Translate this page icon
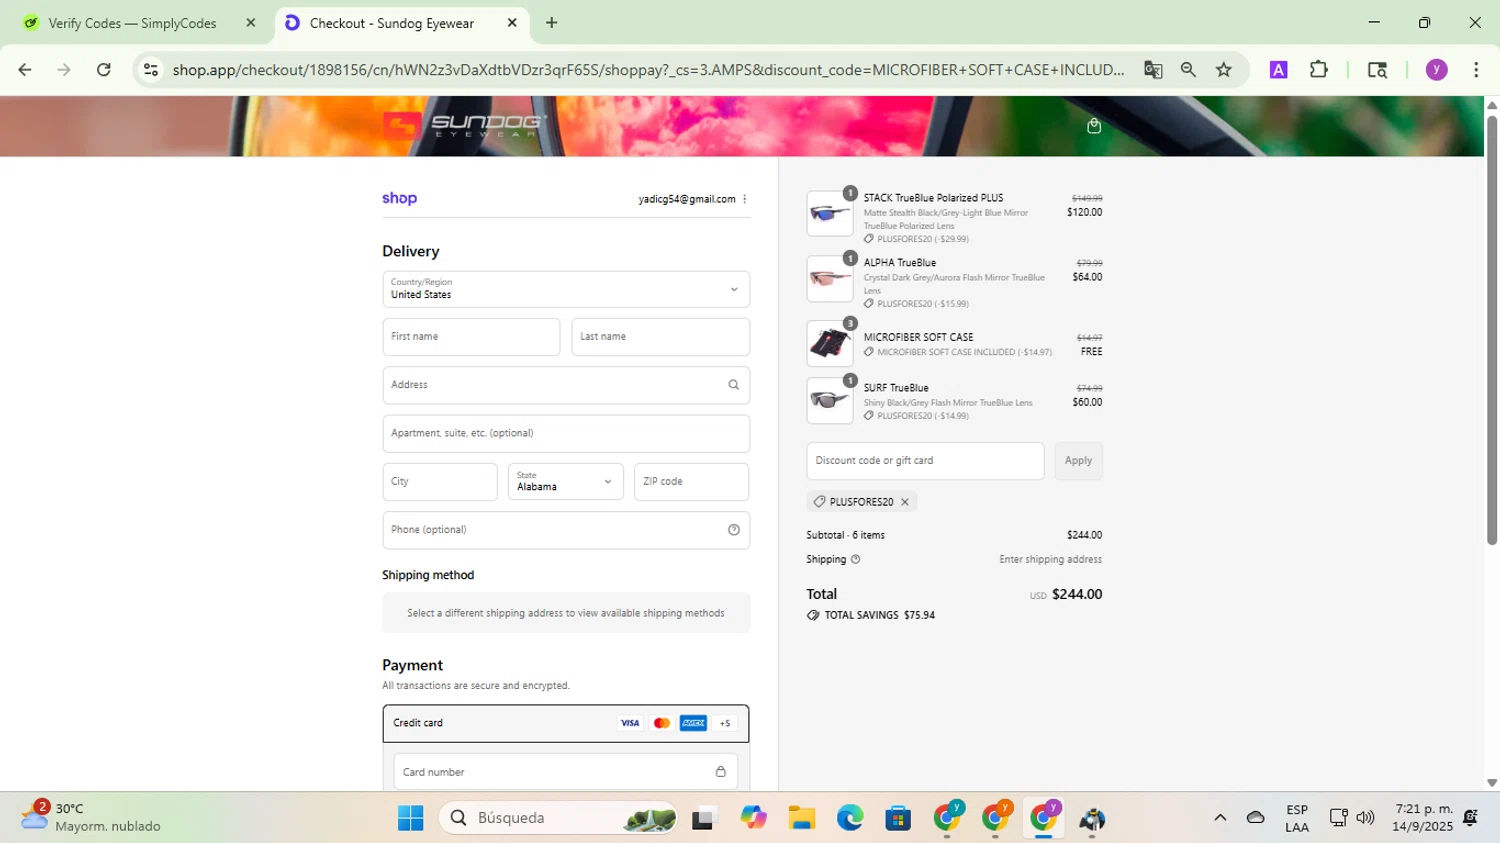Viewport: 1500px width, 843px height. pos(1153,70)
